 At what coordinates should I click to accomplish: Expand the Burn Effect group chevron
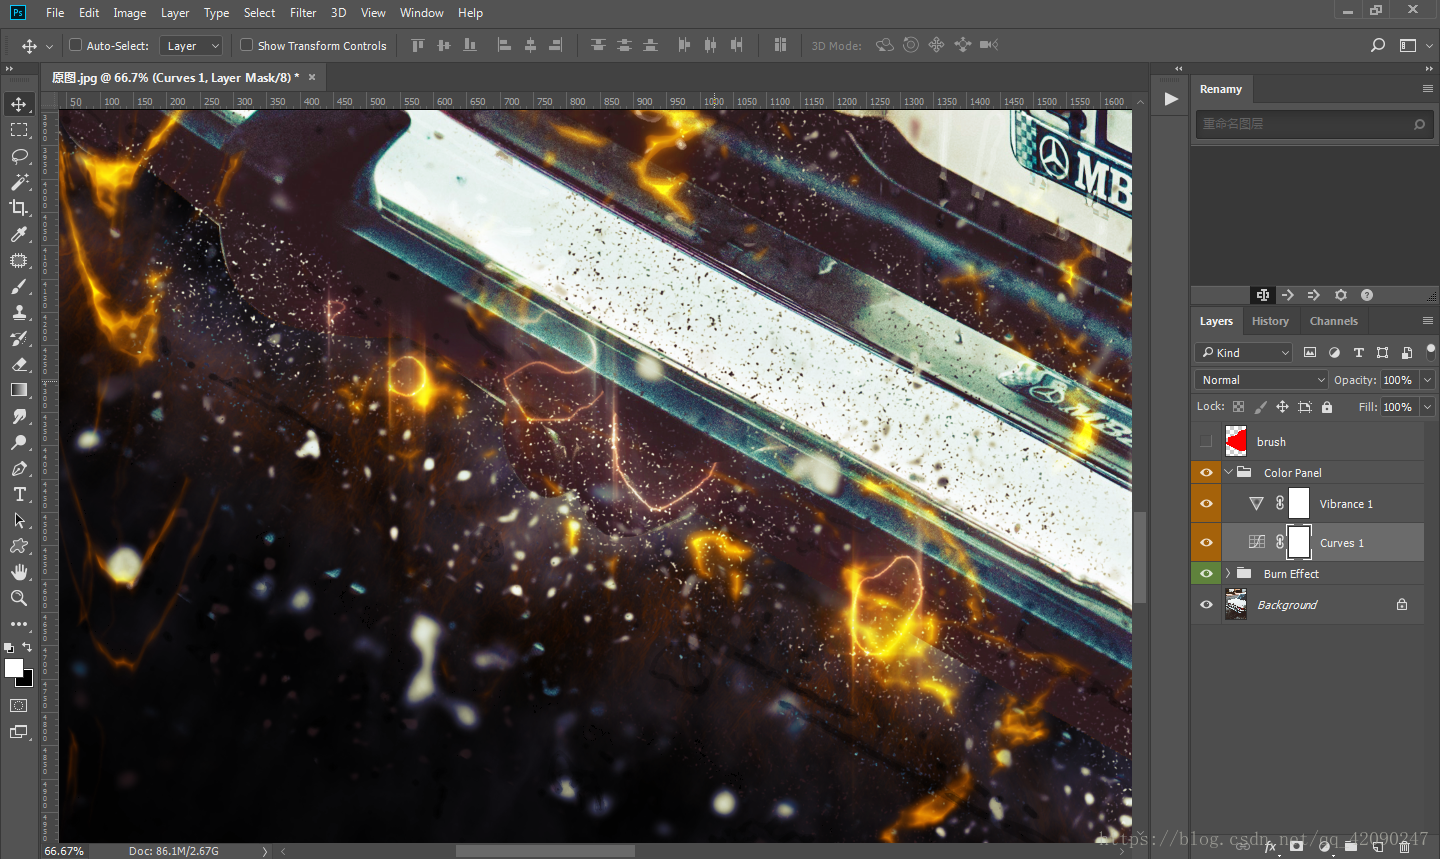pyautogui.click(x=1228, y=573)
